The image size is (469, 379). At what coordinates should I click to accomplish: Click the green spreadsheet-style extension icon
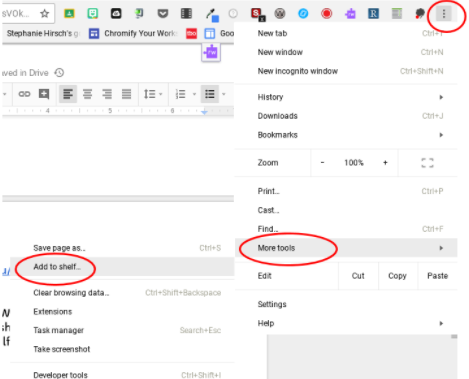click(397, 14)
